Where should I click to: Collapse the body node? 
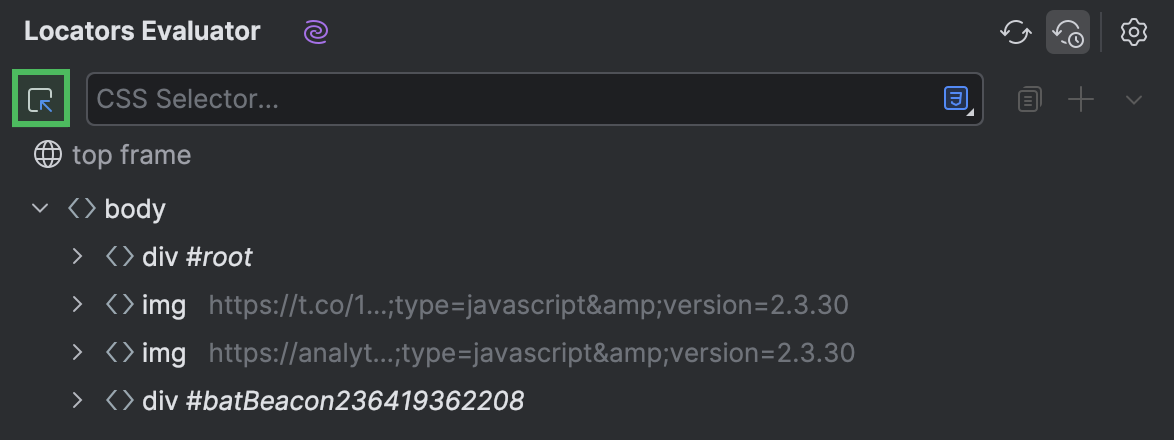click(x=40, y=209)
